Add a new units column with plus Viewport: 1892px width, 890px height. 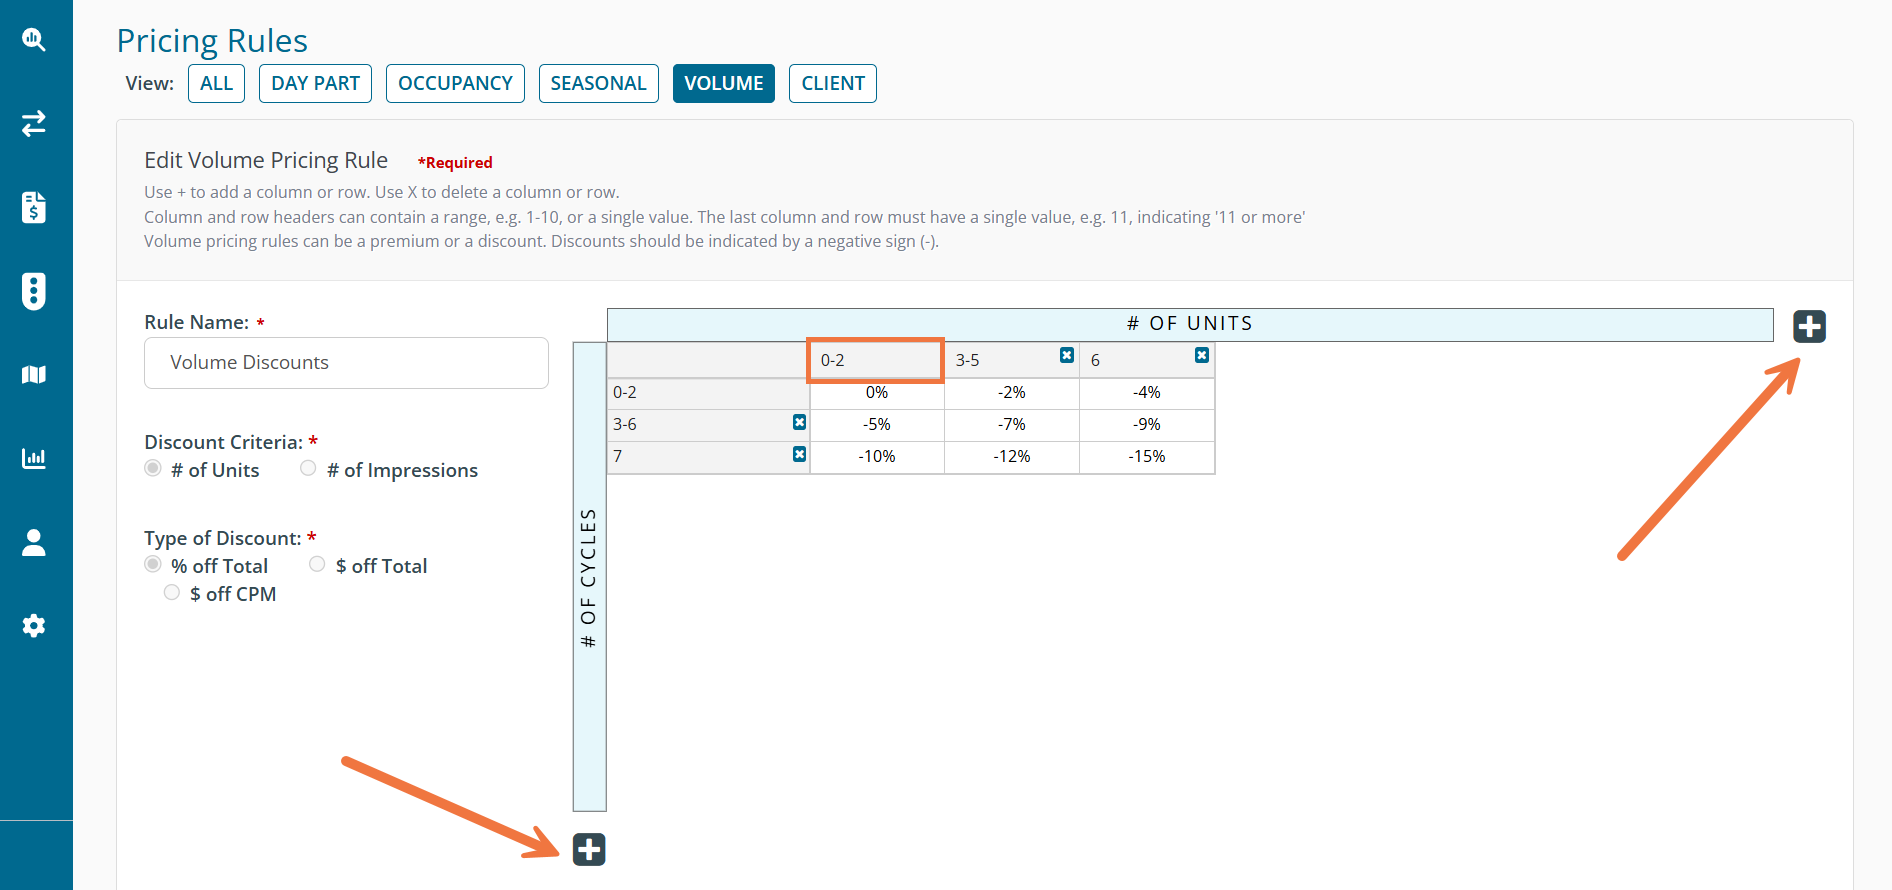[x=1809, y=326]
